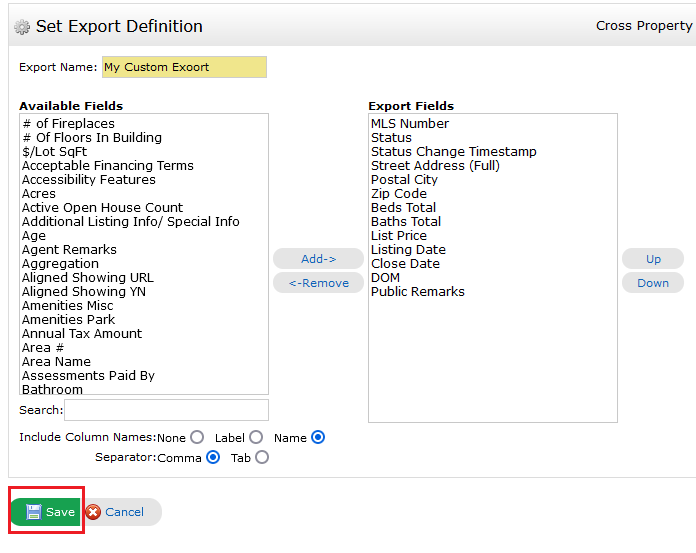Select 'Close Date' export field

click(493, 264)
